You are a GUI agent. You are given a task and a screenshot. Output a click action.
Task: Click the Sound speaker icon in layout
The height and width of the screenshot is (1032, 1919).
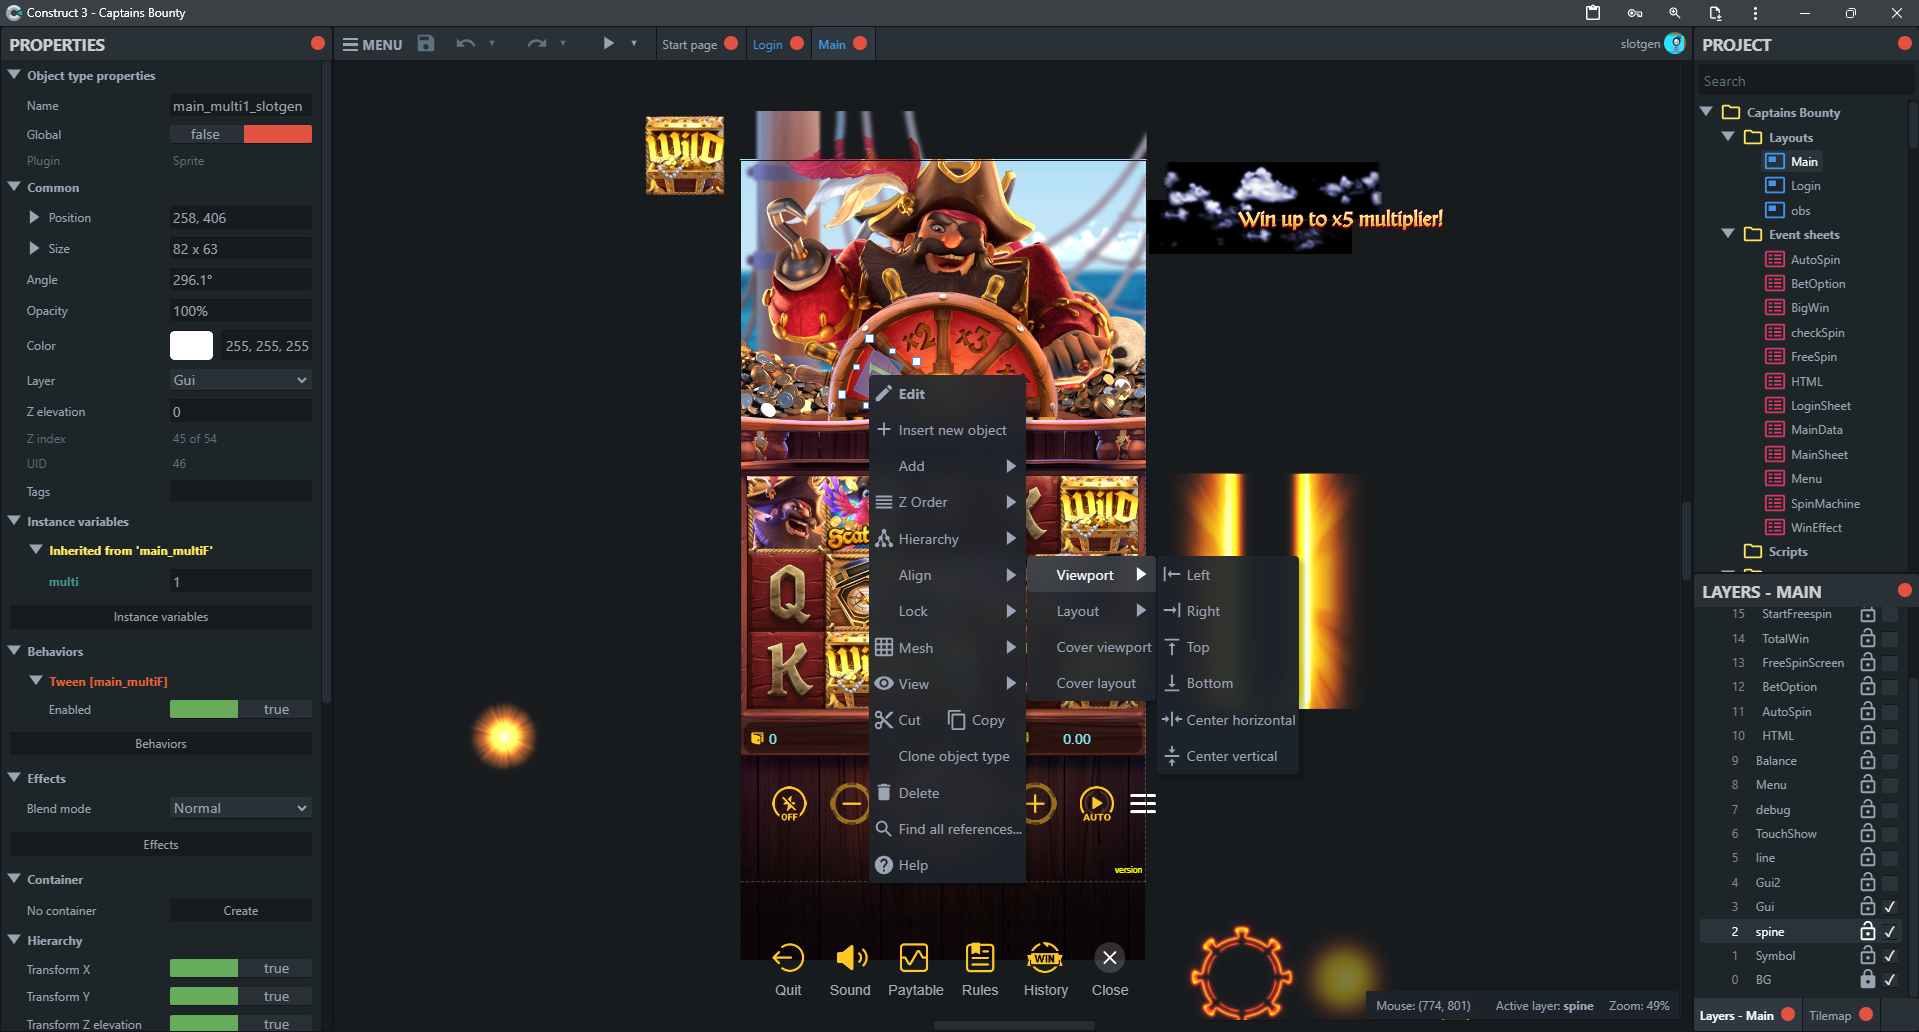(x=851, y=958)
